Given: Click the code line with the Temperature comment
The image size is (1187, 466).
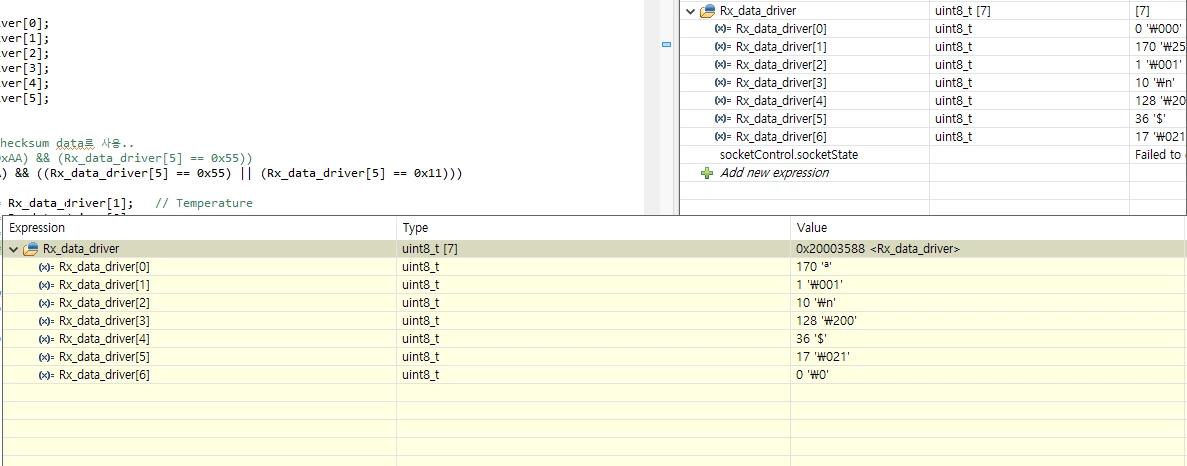Looking at the screenshot, I should pos(126,203).
